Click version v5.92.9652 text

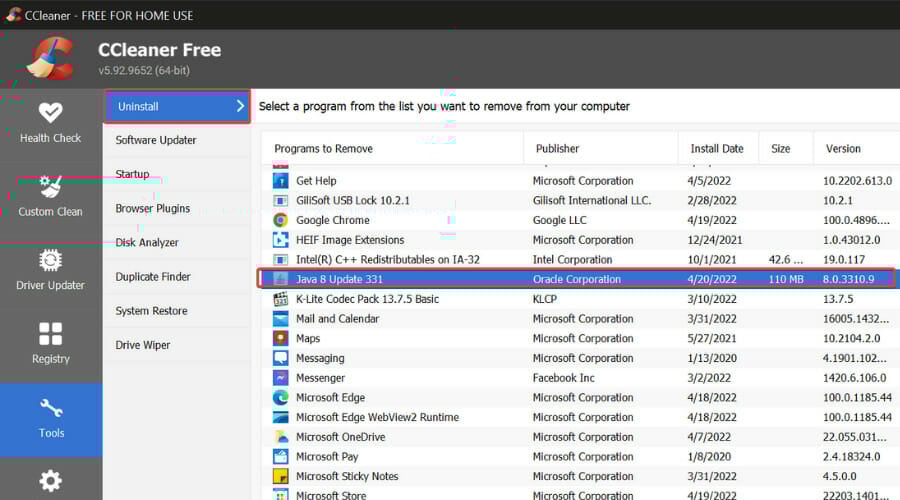tap(143, 70)
